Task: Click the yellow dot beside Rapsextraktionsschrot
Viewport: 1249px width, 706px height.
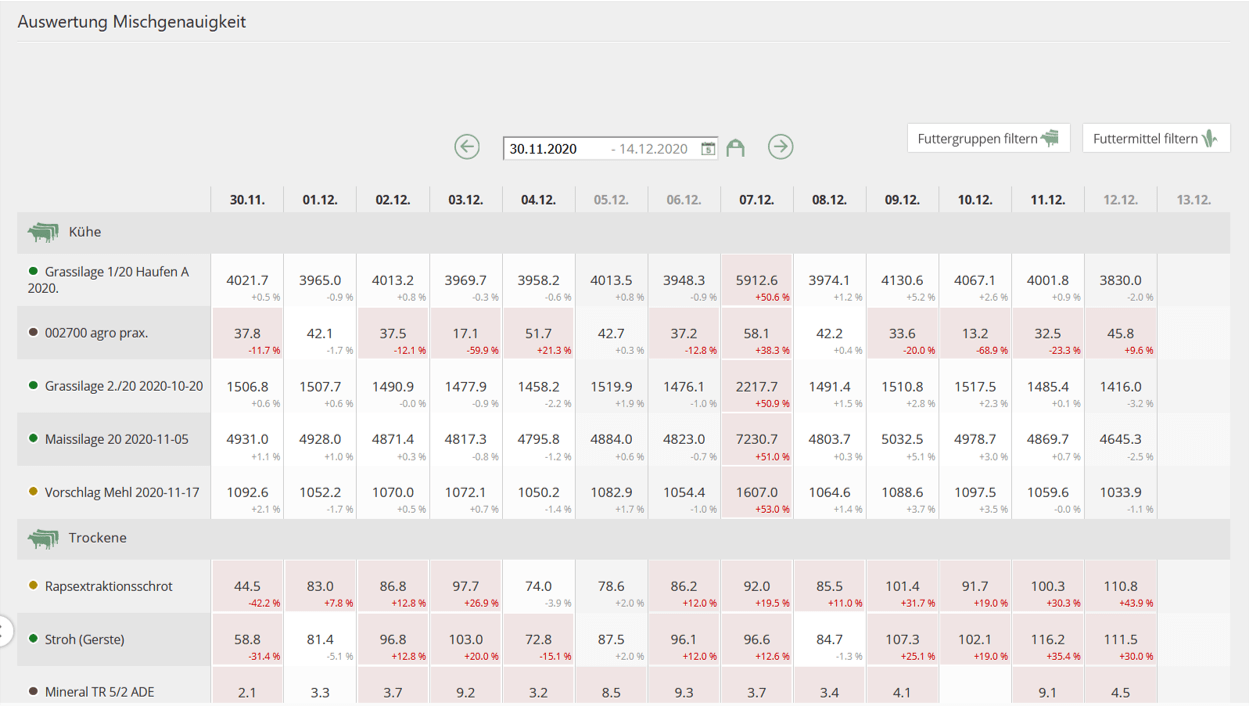Action: (33, 585)
